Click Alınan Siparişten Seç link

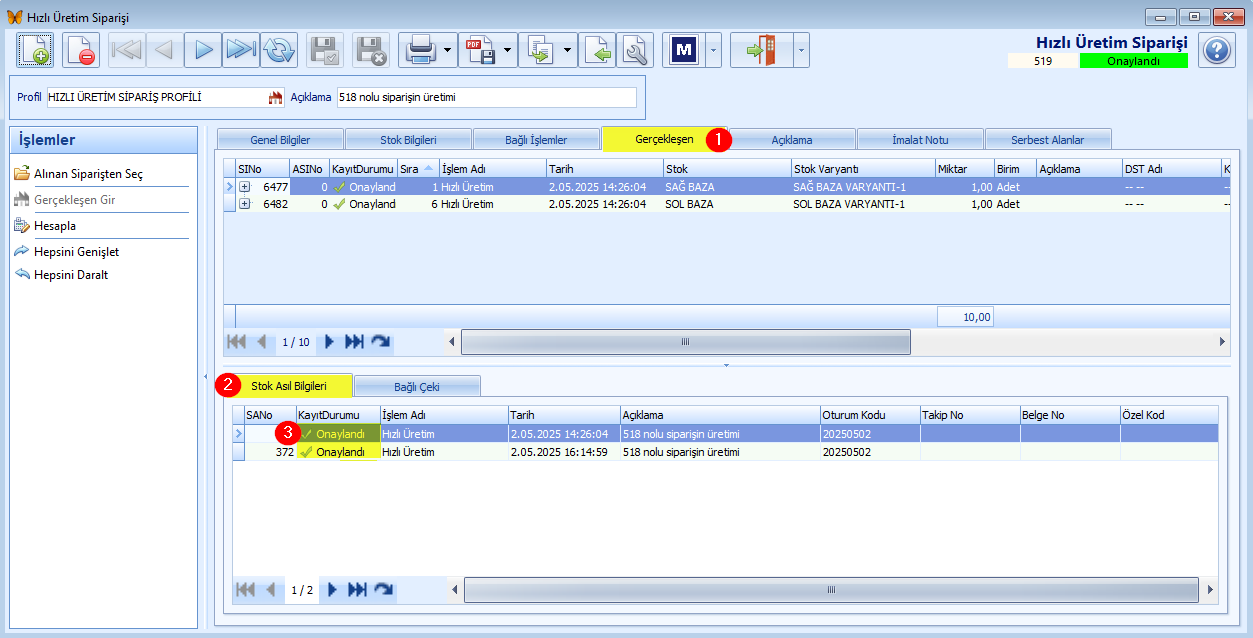pyautogui.click(x=88, y=174)
